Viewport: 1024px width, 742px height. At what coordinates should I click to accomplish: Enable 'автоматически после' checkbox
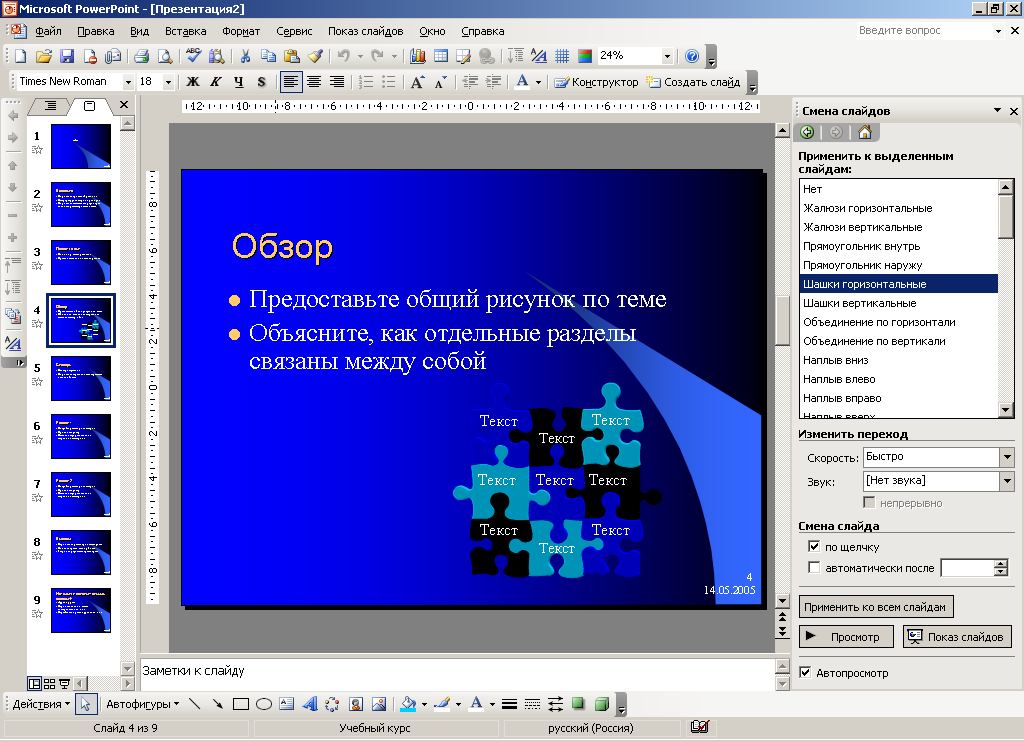814,567
